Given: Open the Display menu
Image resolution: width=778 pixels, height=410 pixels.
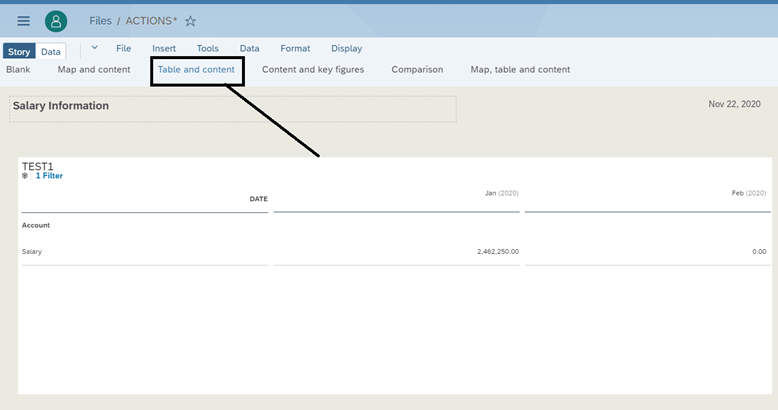Looking at the screenshot, I should click(x=346, y=48).
